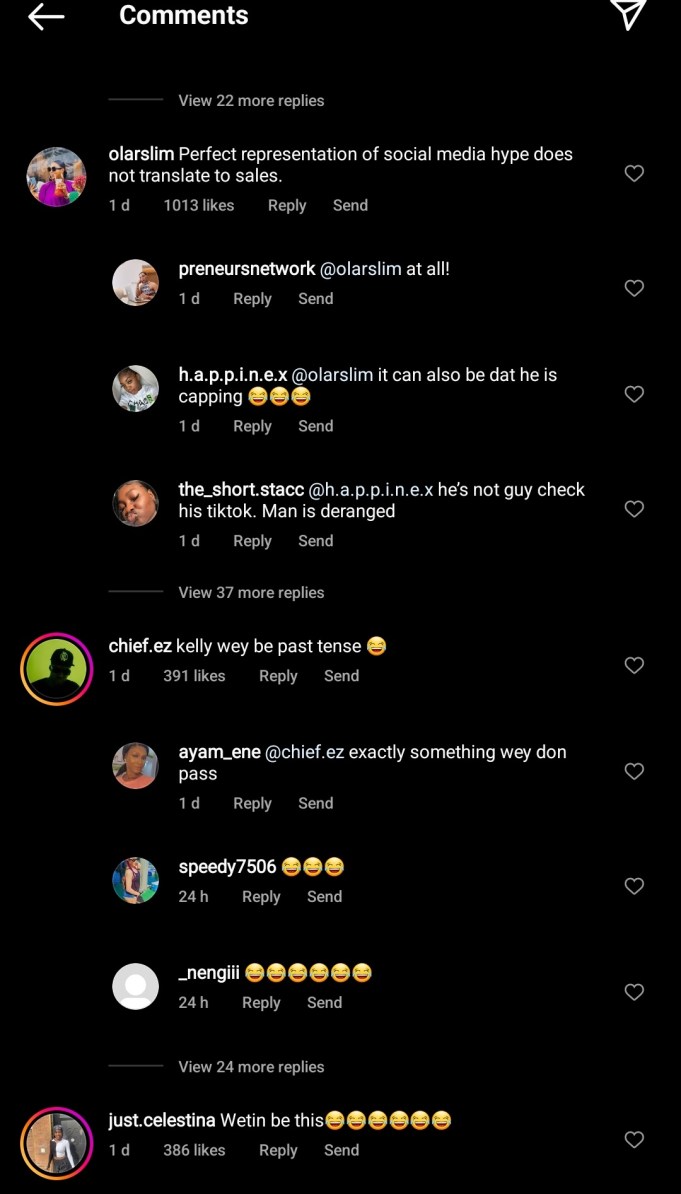Like chief.ez's comment with the heart

[x=634, y=665]
